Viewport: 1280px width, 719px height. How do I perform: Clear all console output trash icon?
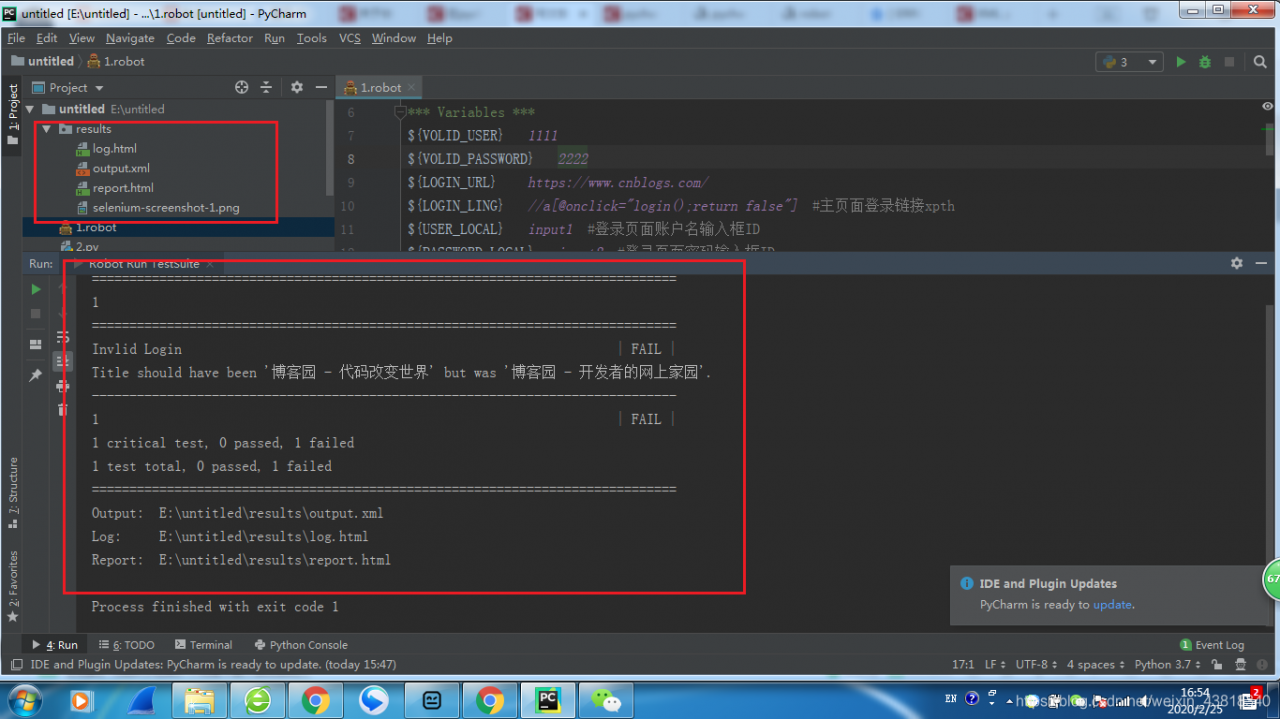[x=63, y=409]
